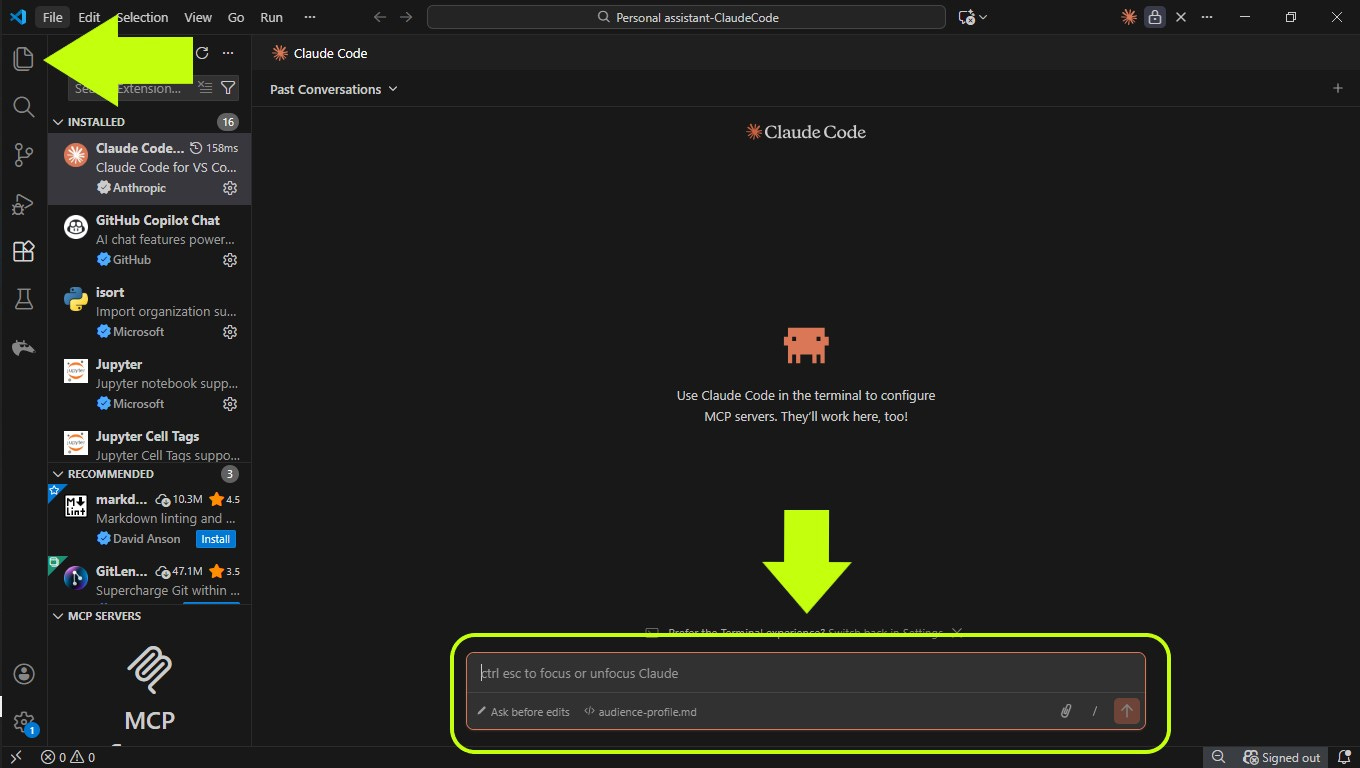The image size is (1360, 768).
Task: Open settings gear for Claude Code extension
Action: (x=230, y=188)
